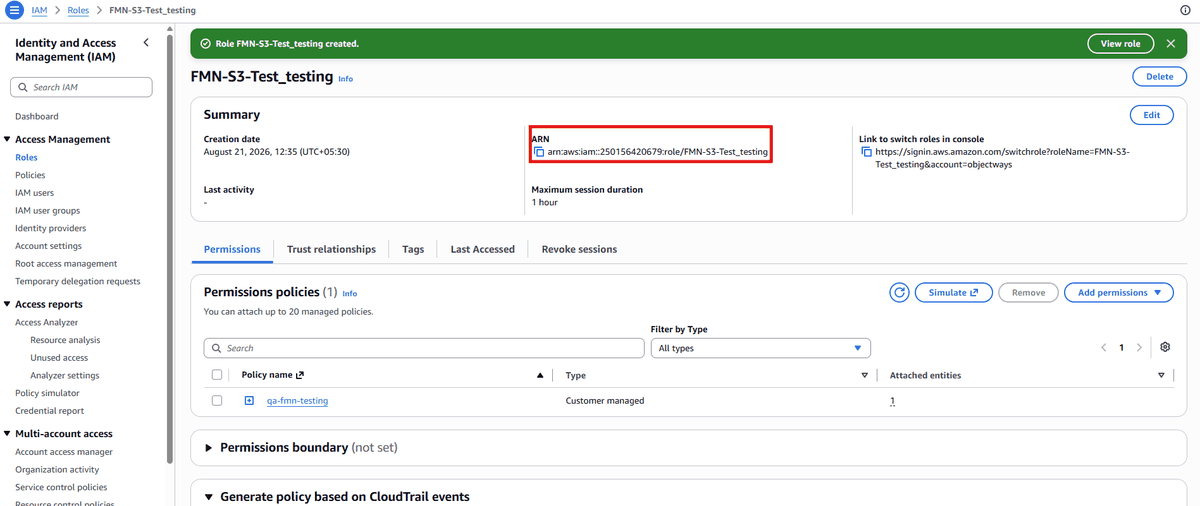Sort the Attached entities column
The width and height of the screenshot is (1200, 506).
[1161, 375]
